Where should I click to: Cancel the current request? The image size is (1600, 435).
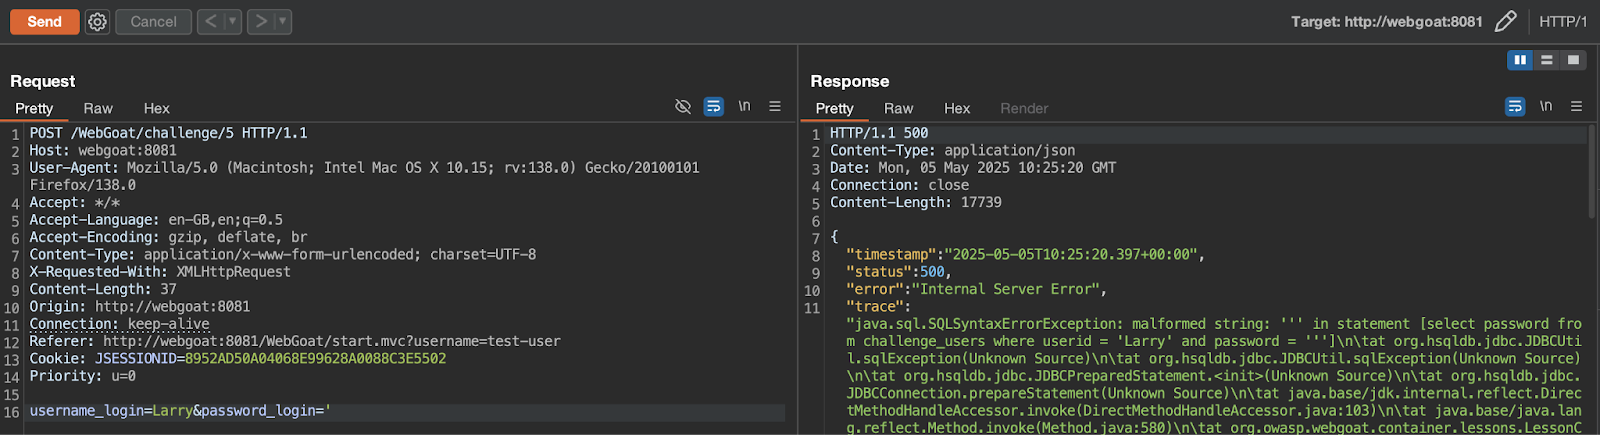point(153,21)
